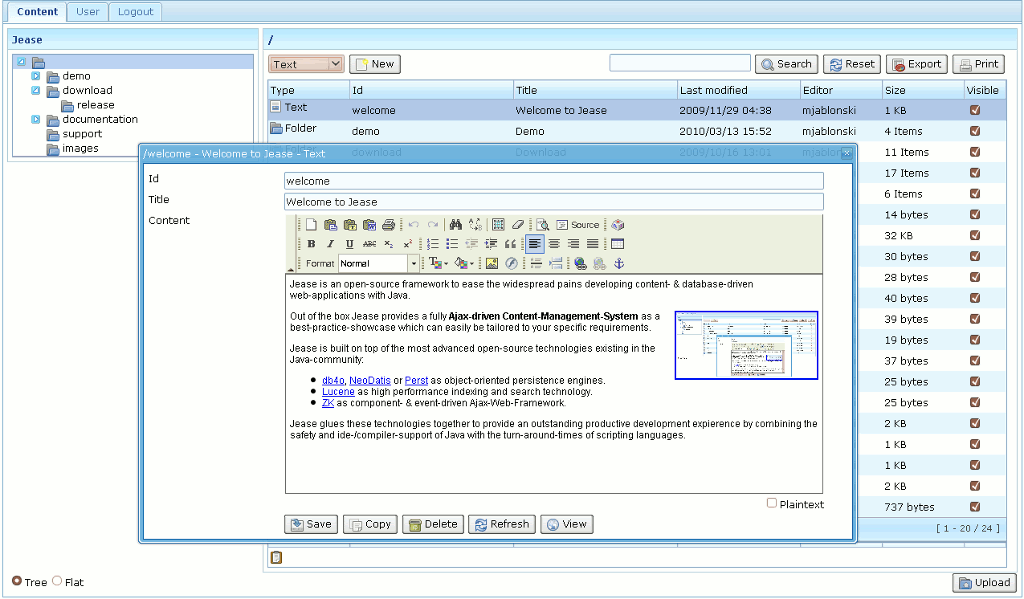This screenshot has height=599, width=1024.
Task: Open the Background Color dropdown
Action: pyautogui.click(x=464, y=263)
